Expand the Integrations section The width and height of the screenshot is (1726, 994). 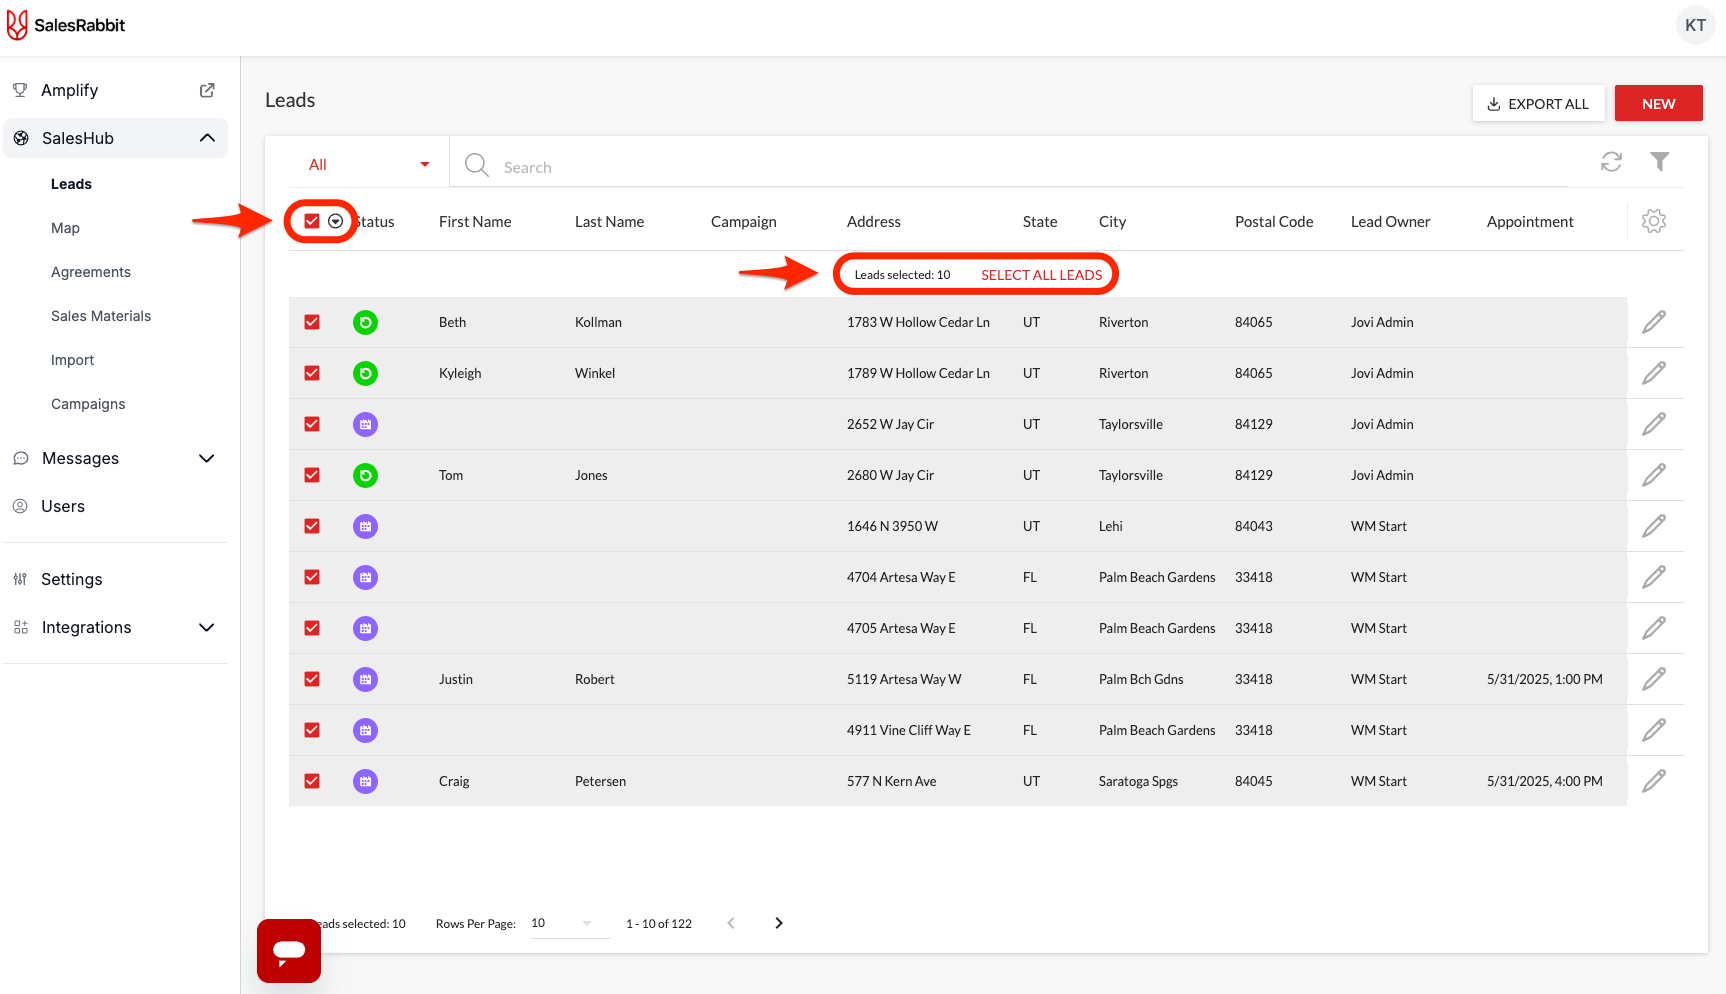[x=207, y=627]
